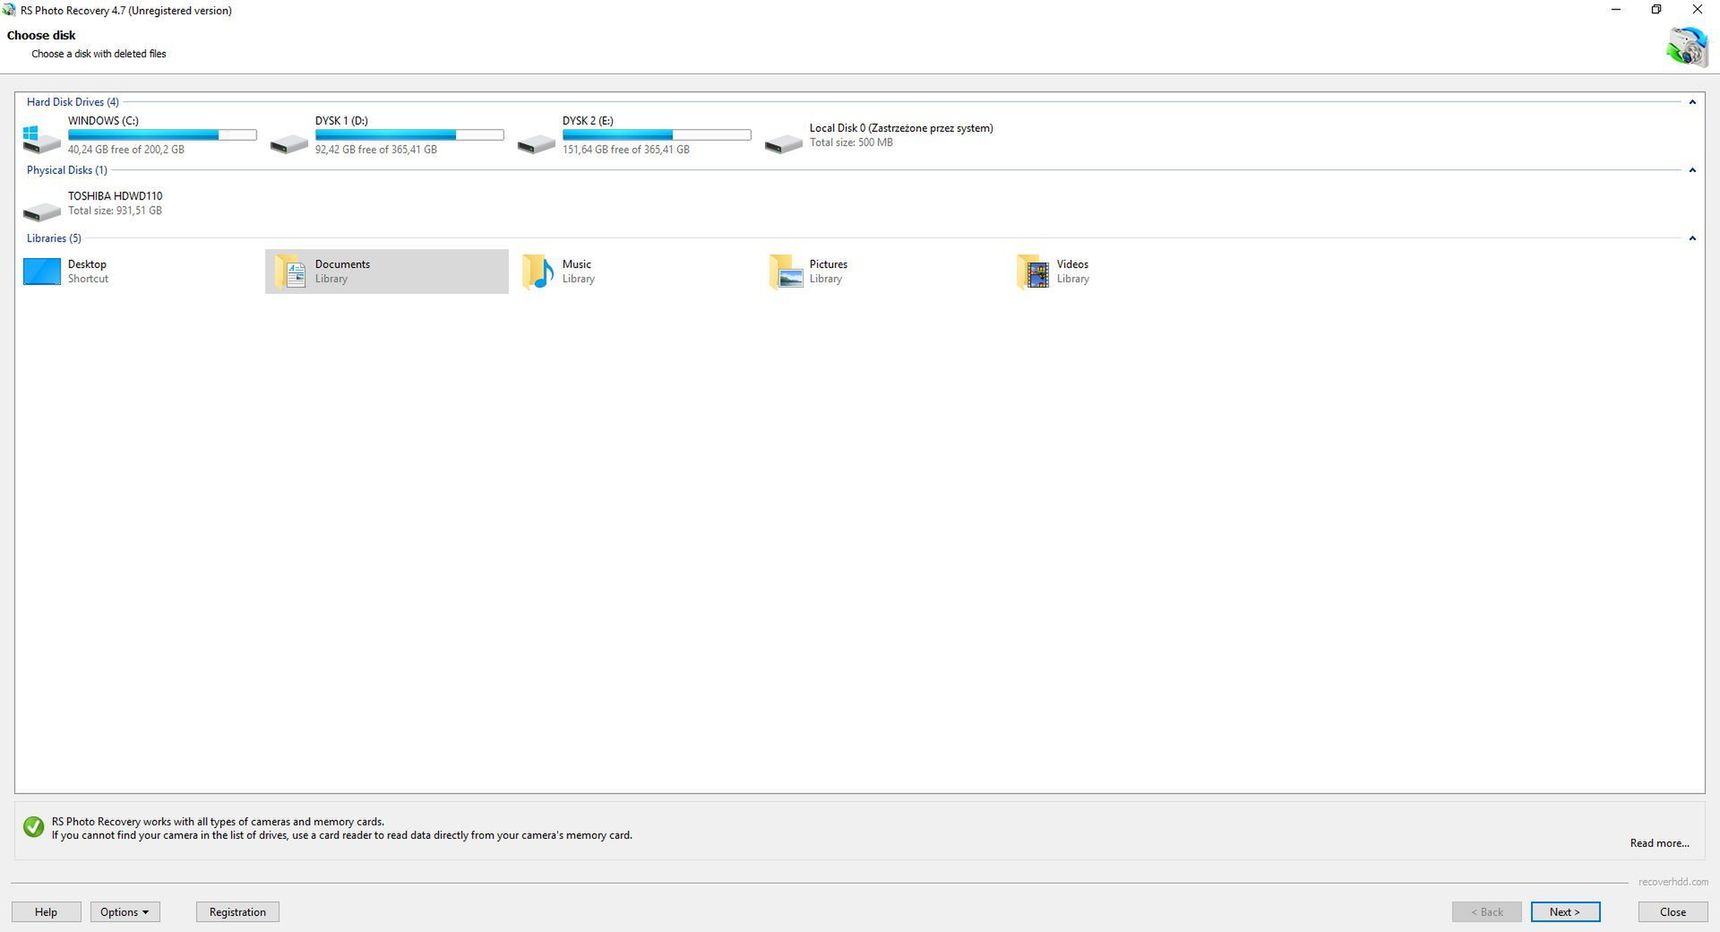
Task: Open the Registration dialog
Action: [x=237, y=912]
